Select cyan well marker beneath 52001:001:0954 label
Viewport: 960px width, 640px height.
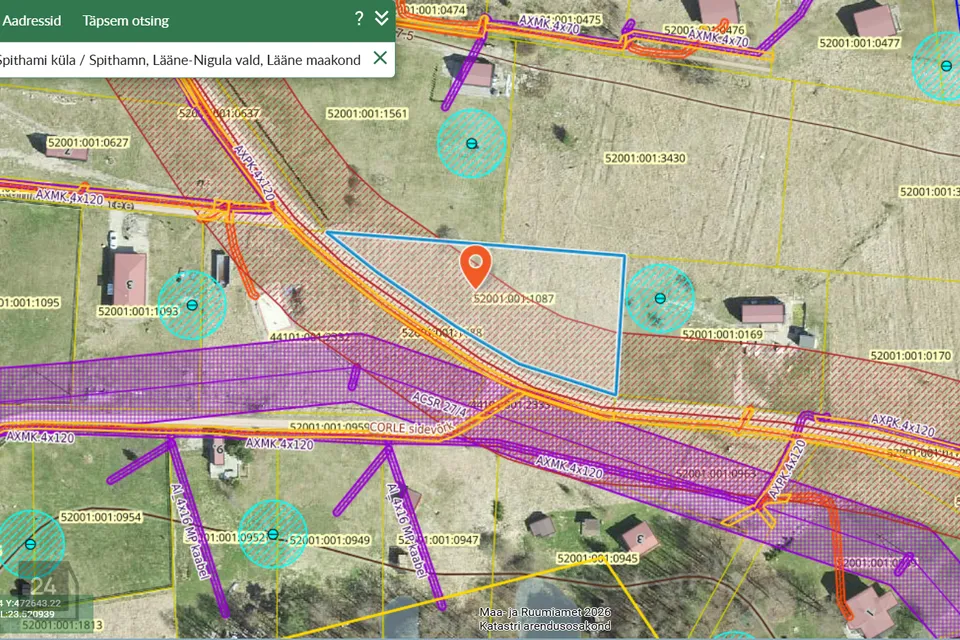click(31, 544)
